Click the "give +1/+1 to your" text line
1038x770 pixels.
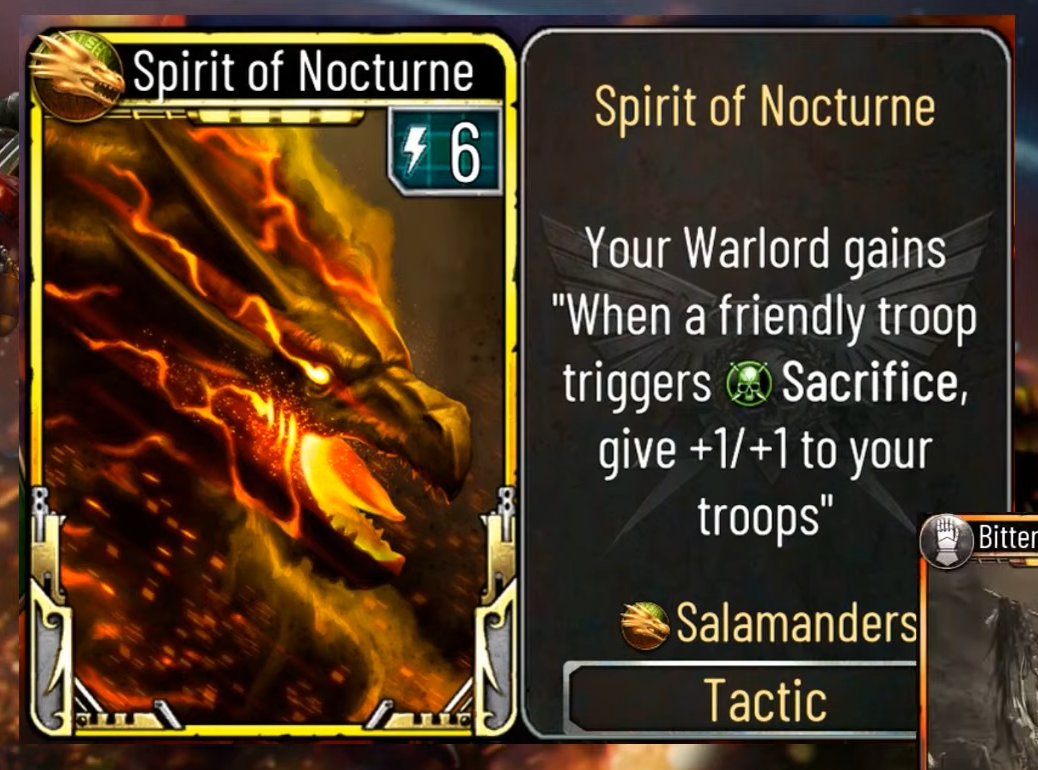[765, 451]
